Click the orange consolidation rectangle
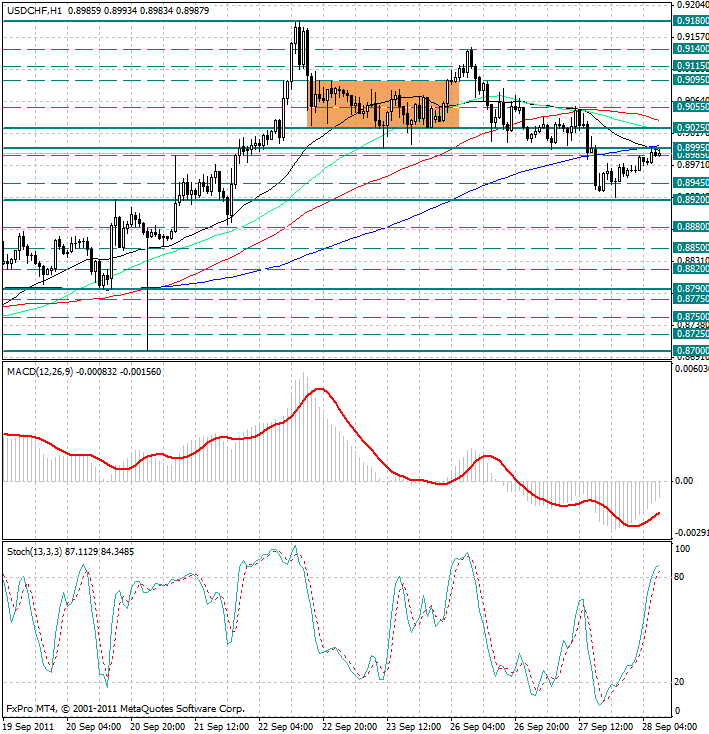Image resolution: width=709 pixels, height=734 pixels. pyautogui.click(x=383, y=104)
